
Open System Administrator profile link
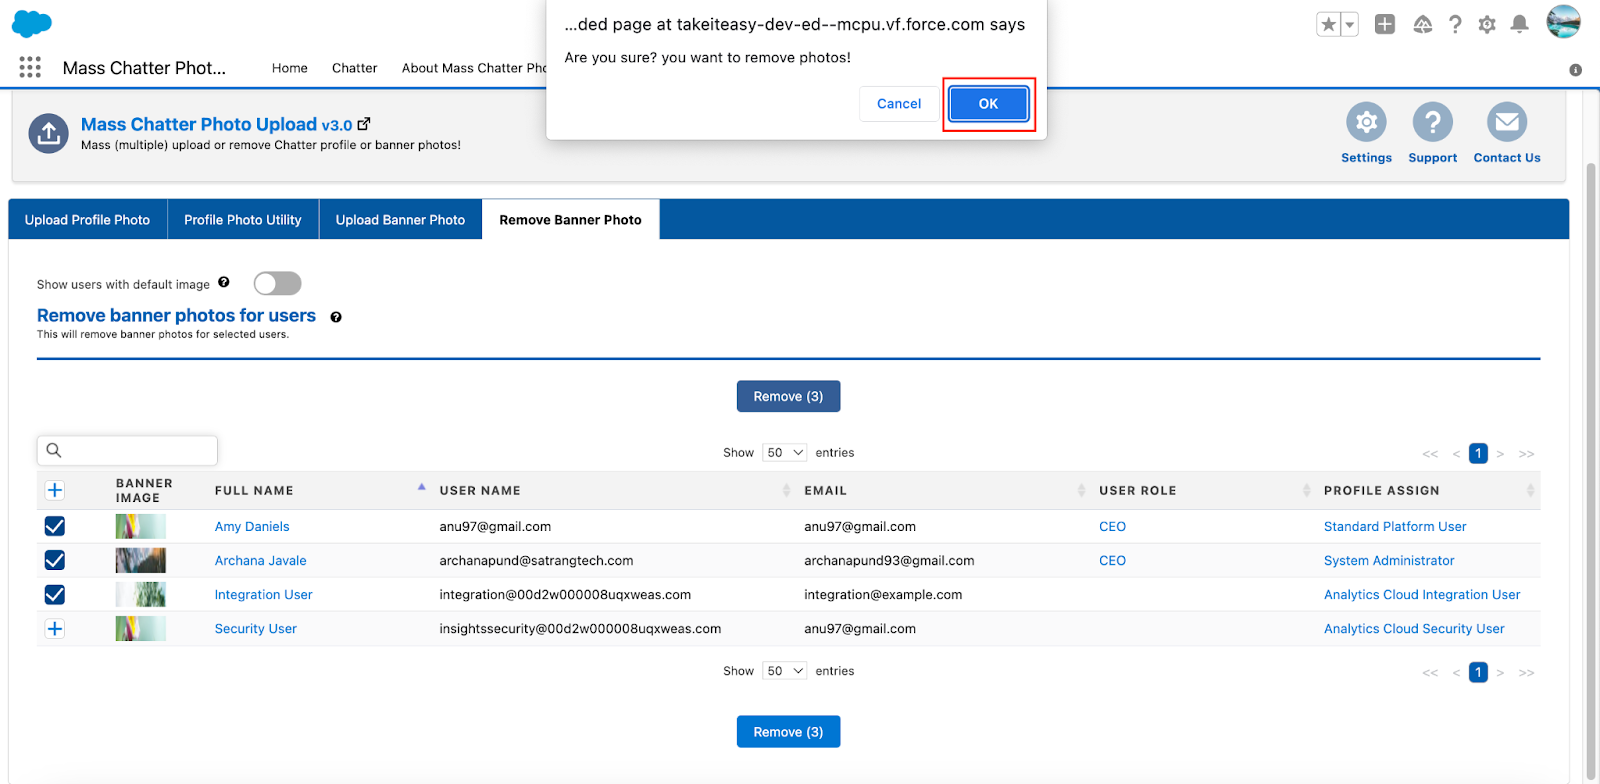click(x=1389, y=561)
